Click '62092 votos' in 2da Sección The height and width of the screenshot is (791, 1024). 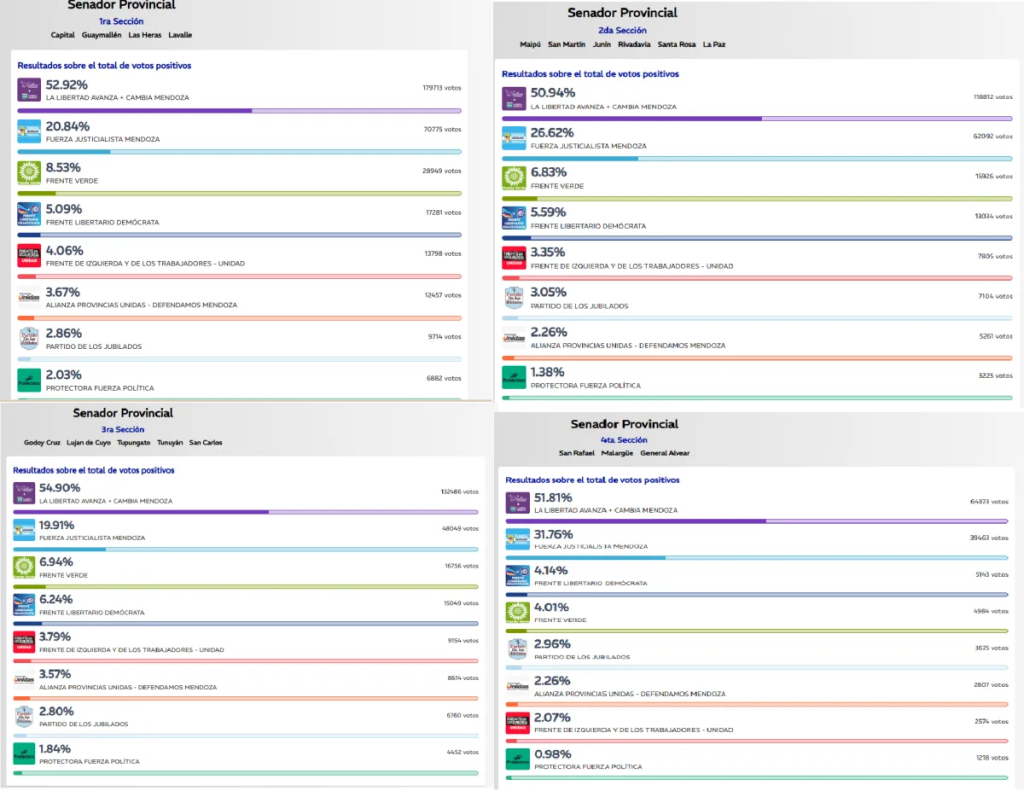click(x=993, y=137)
